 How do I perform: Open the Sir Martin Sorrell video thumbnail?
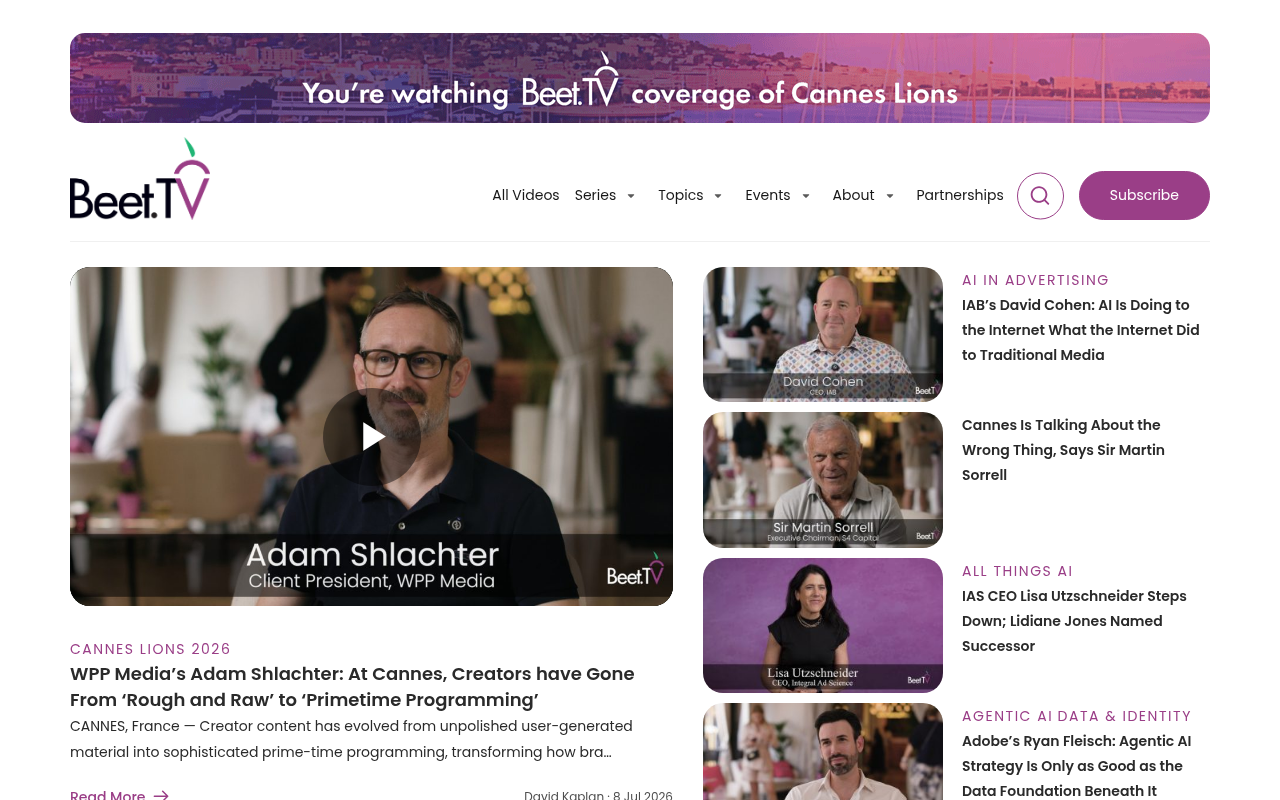point(823,480)
